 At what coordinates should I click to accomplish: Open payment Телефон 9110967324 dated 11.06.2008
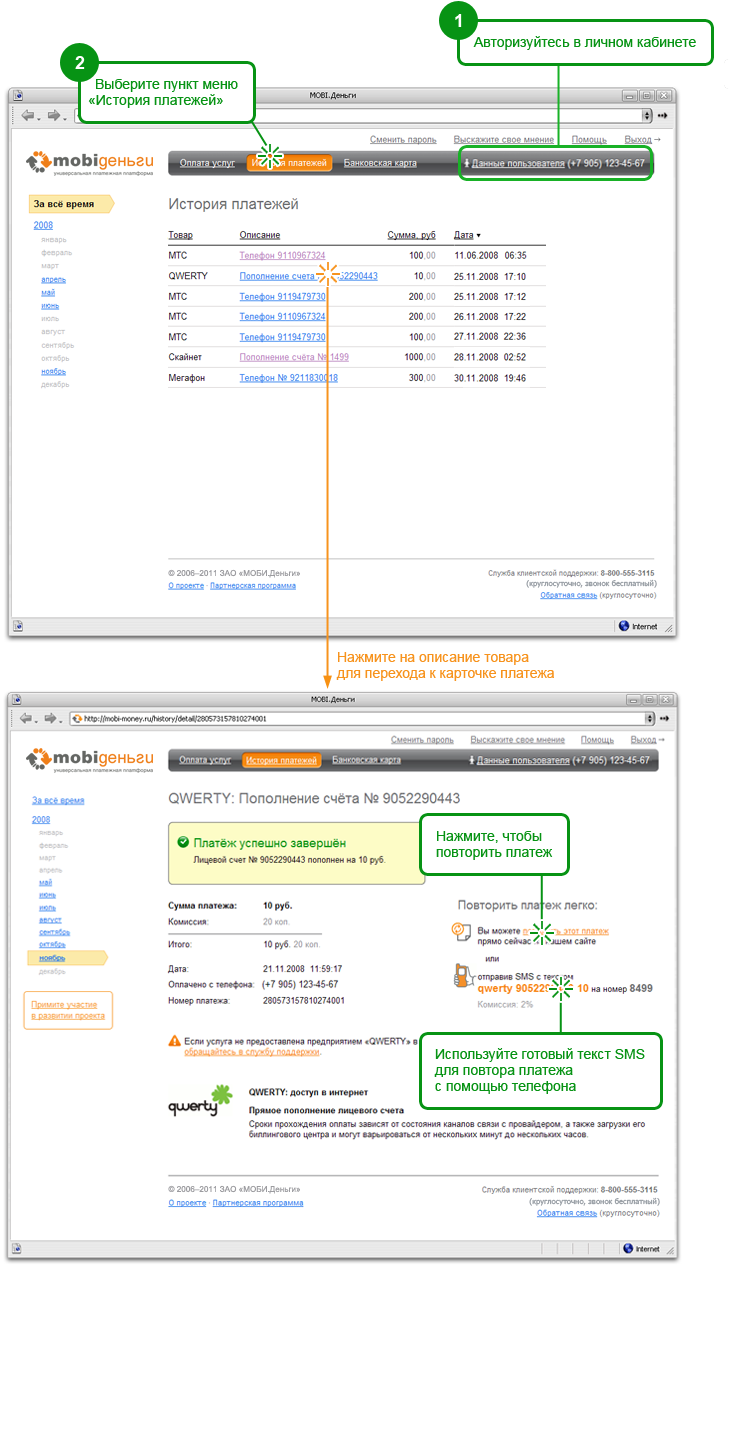[x=282, y=256]
